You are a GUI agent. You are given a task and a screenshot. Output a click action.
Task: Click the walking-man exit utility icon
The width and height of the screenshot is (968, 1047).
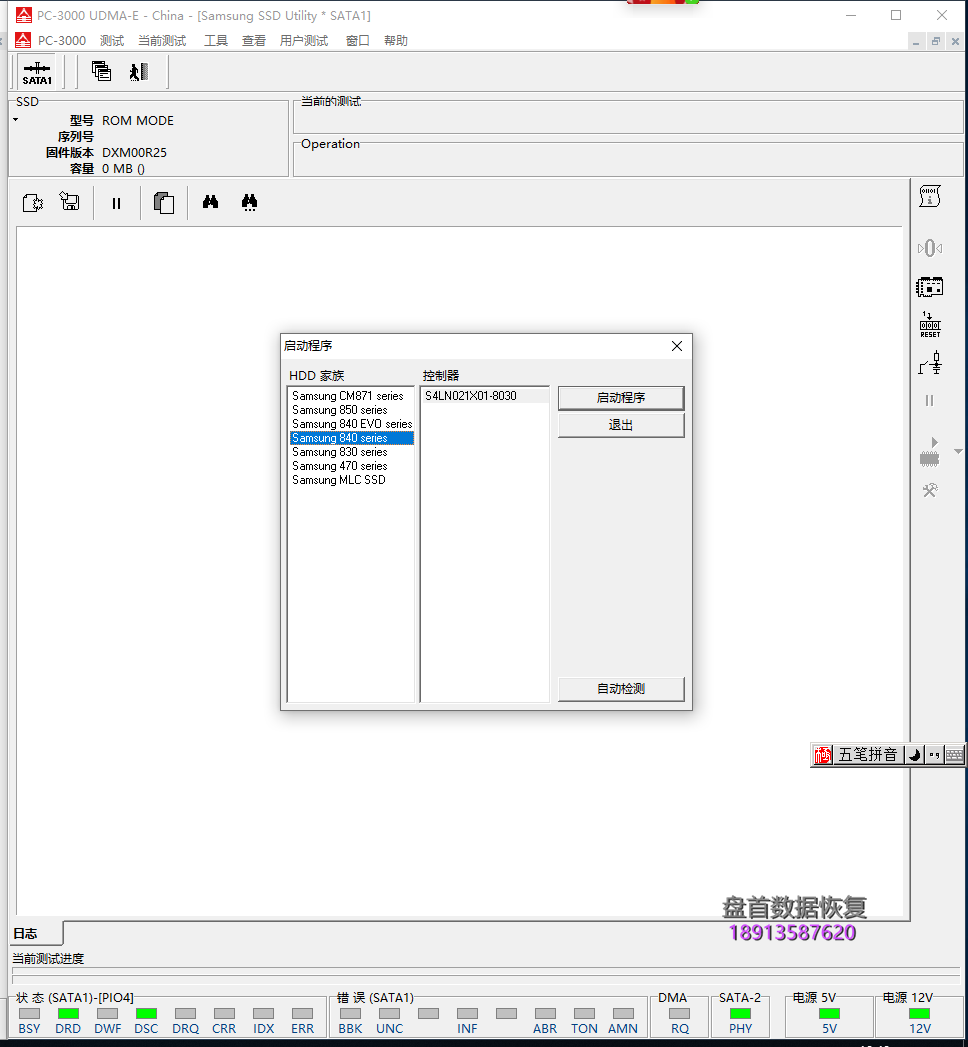[x=138, y=71]
